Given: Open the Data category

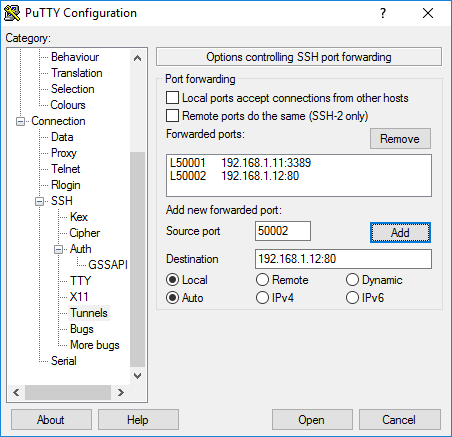Looking at the screenshot, I should tap(62, 137).
